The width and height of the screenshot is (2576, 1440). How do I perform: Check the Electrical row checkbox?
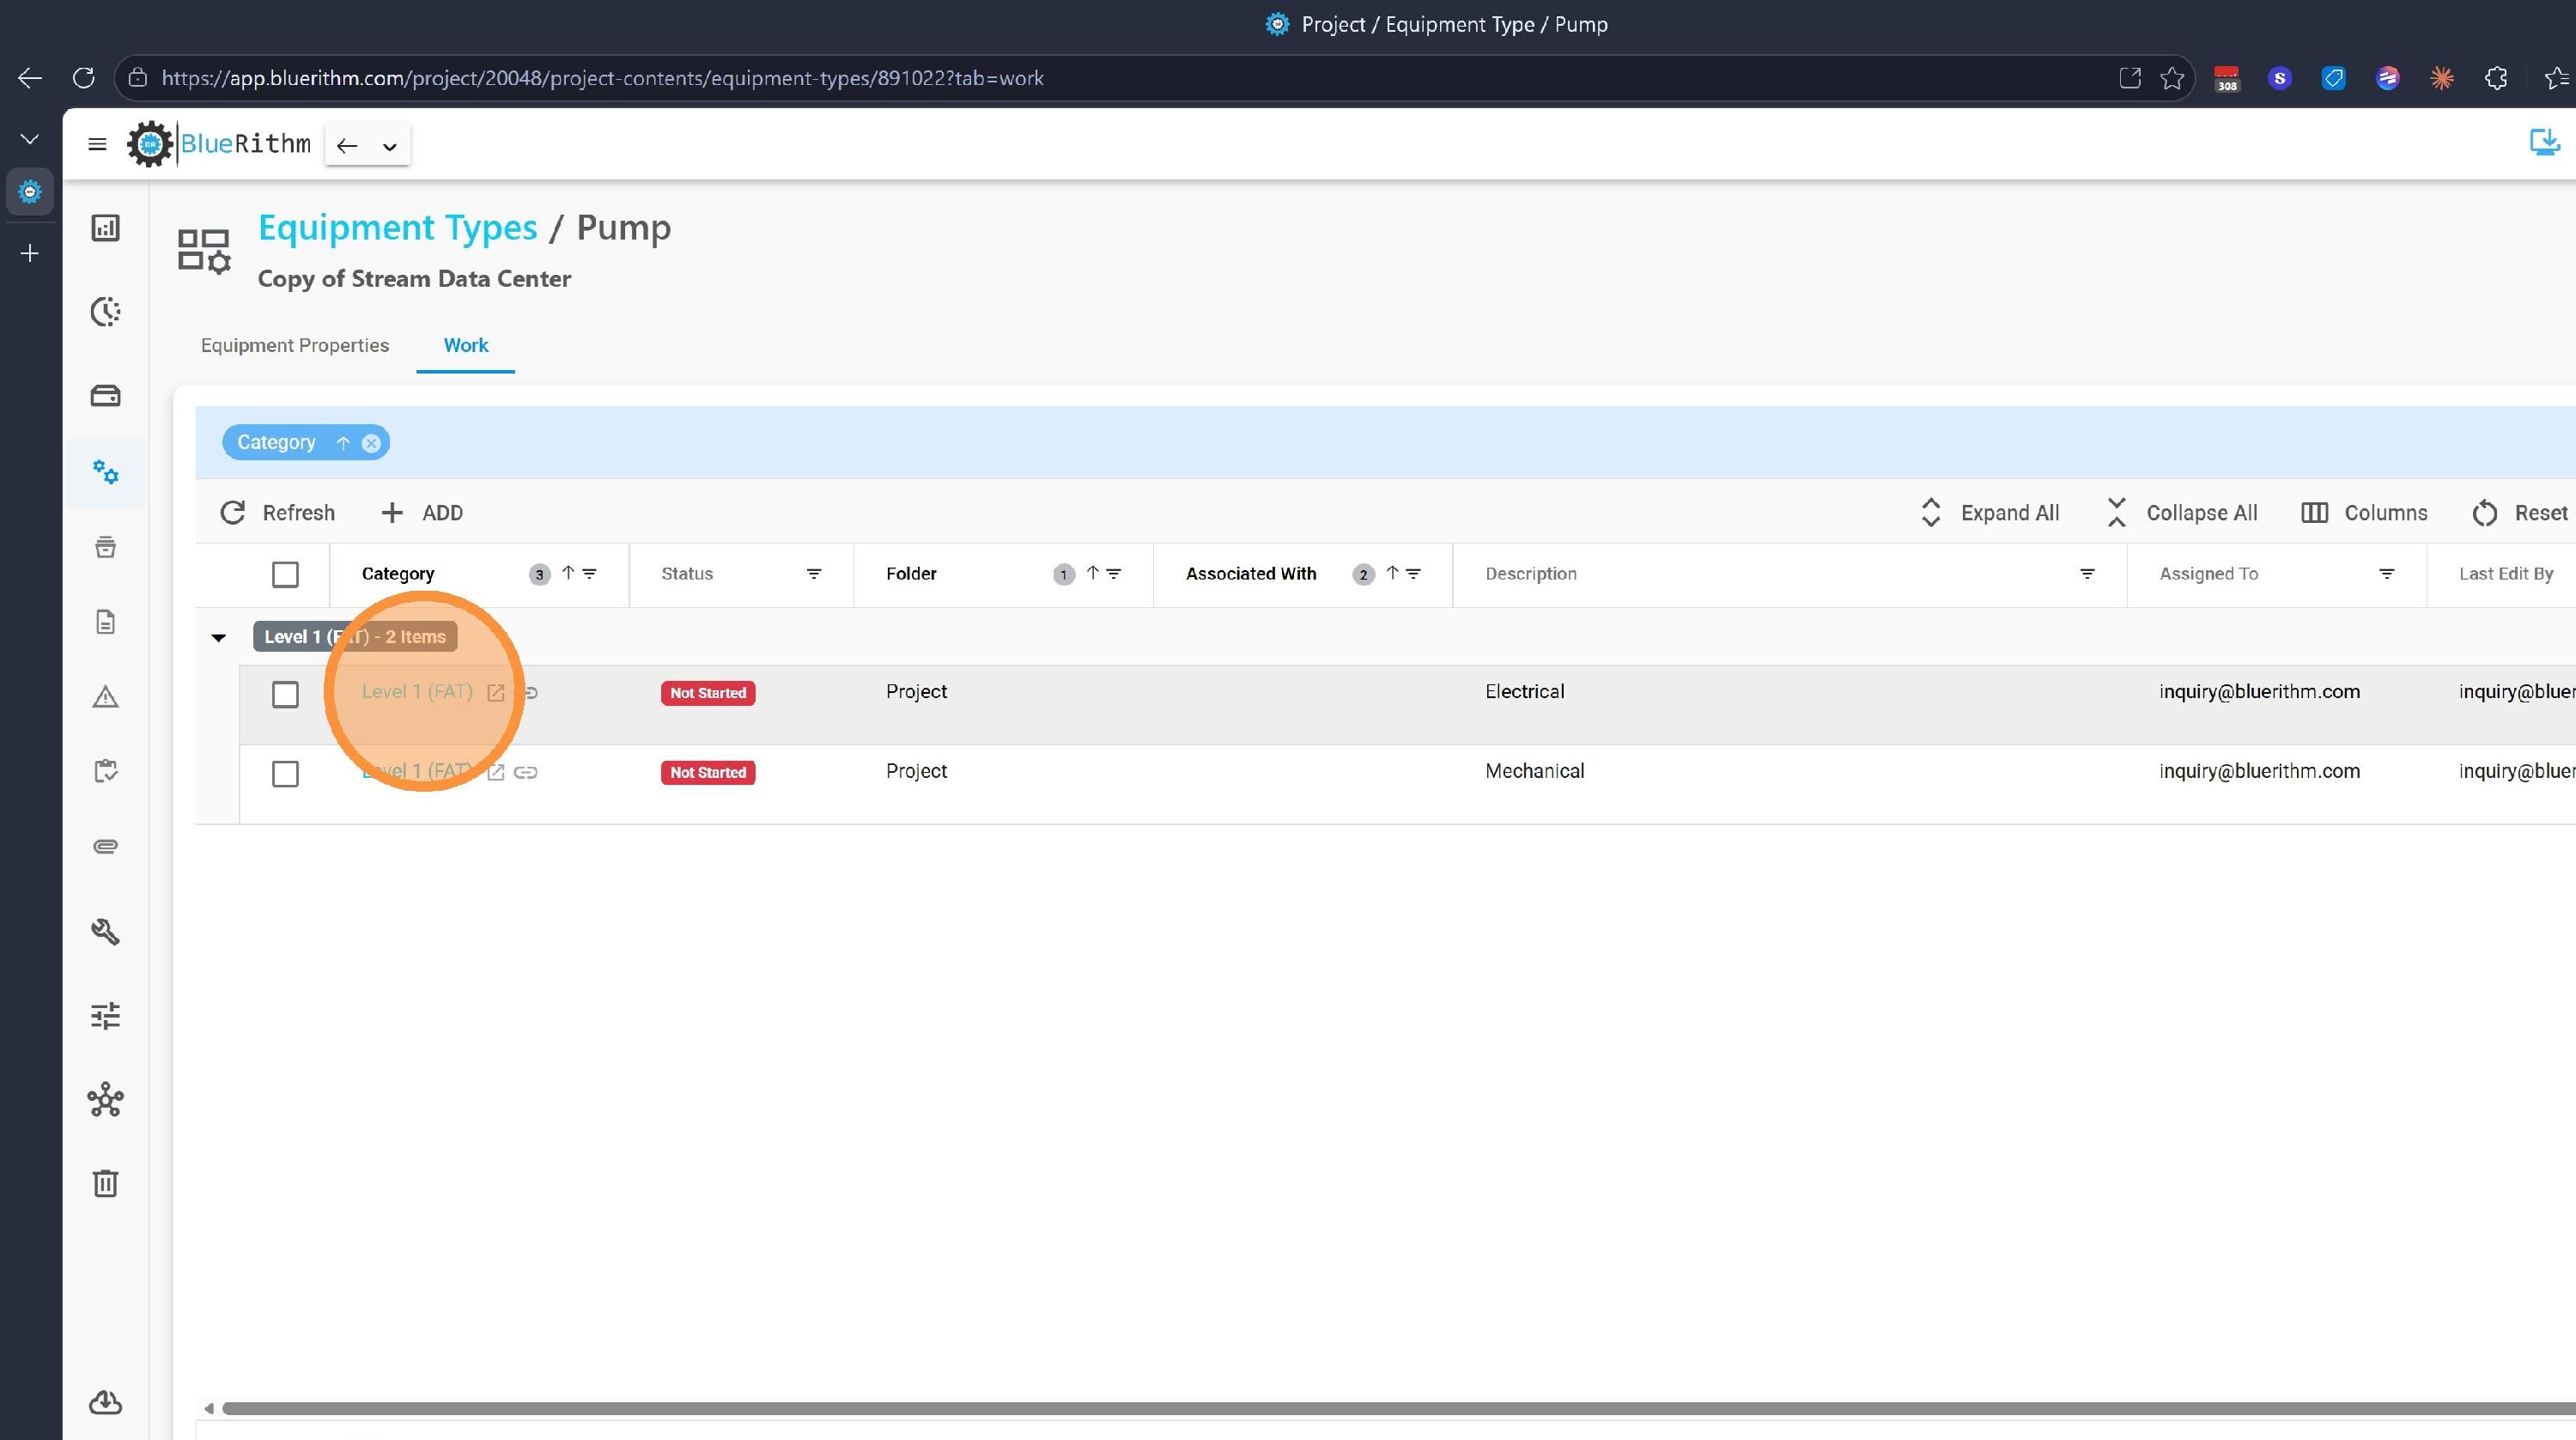(285, 694)
